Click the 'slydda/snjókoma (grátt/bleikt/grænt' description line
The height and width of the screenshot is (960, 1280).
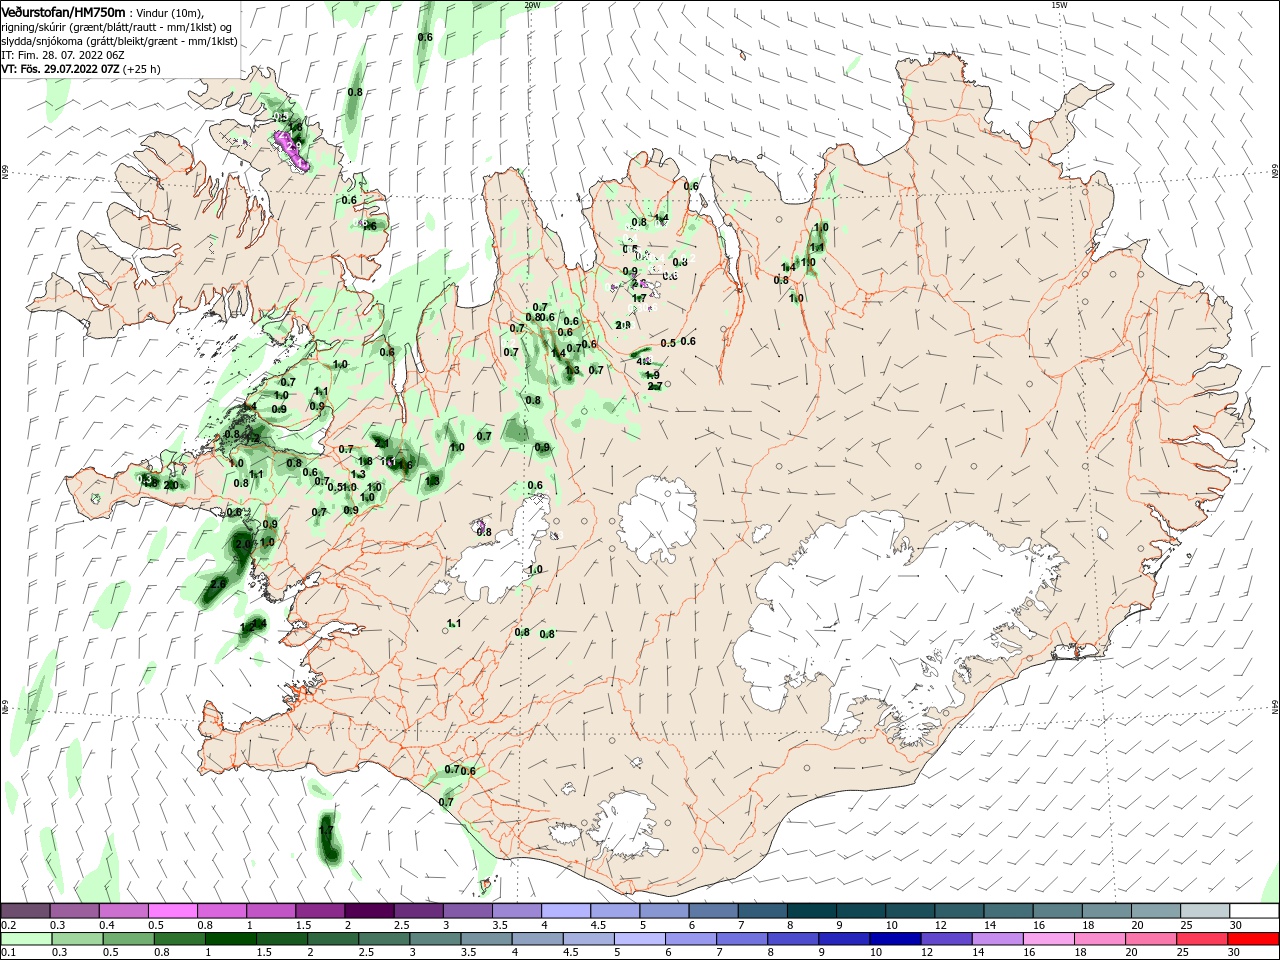tap(119, 41)
